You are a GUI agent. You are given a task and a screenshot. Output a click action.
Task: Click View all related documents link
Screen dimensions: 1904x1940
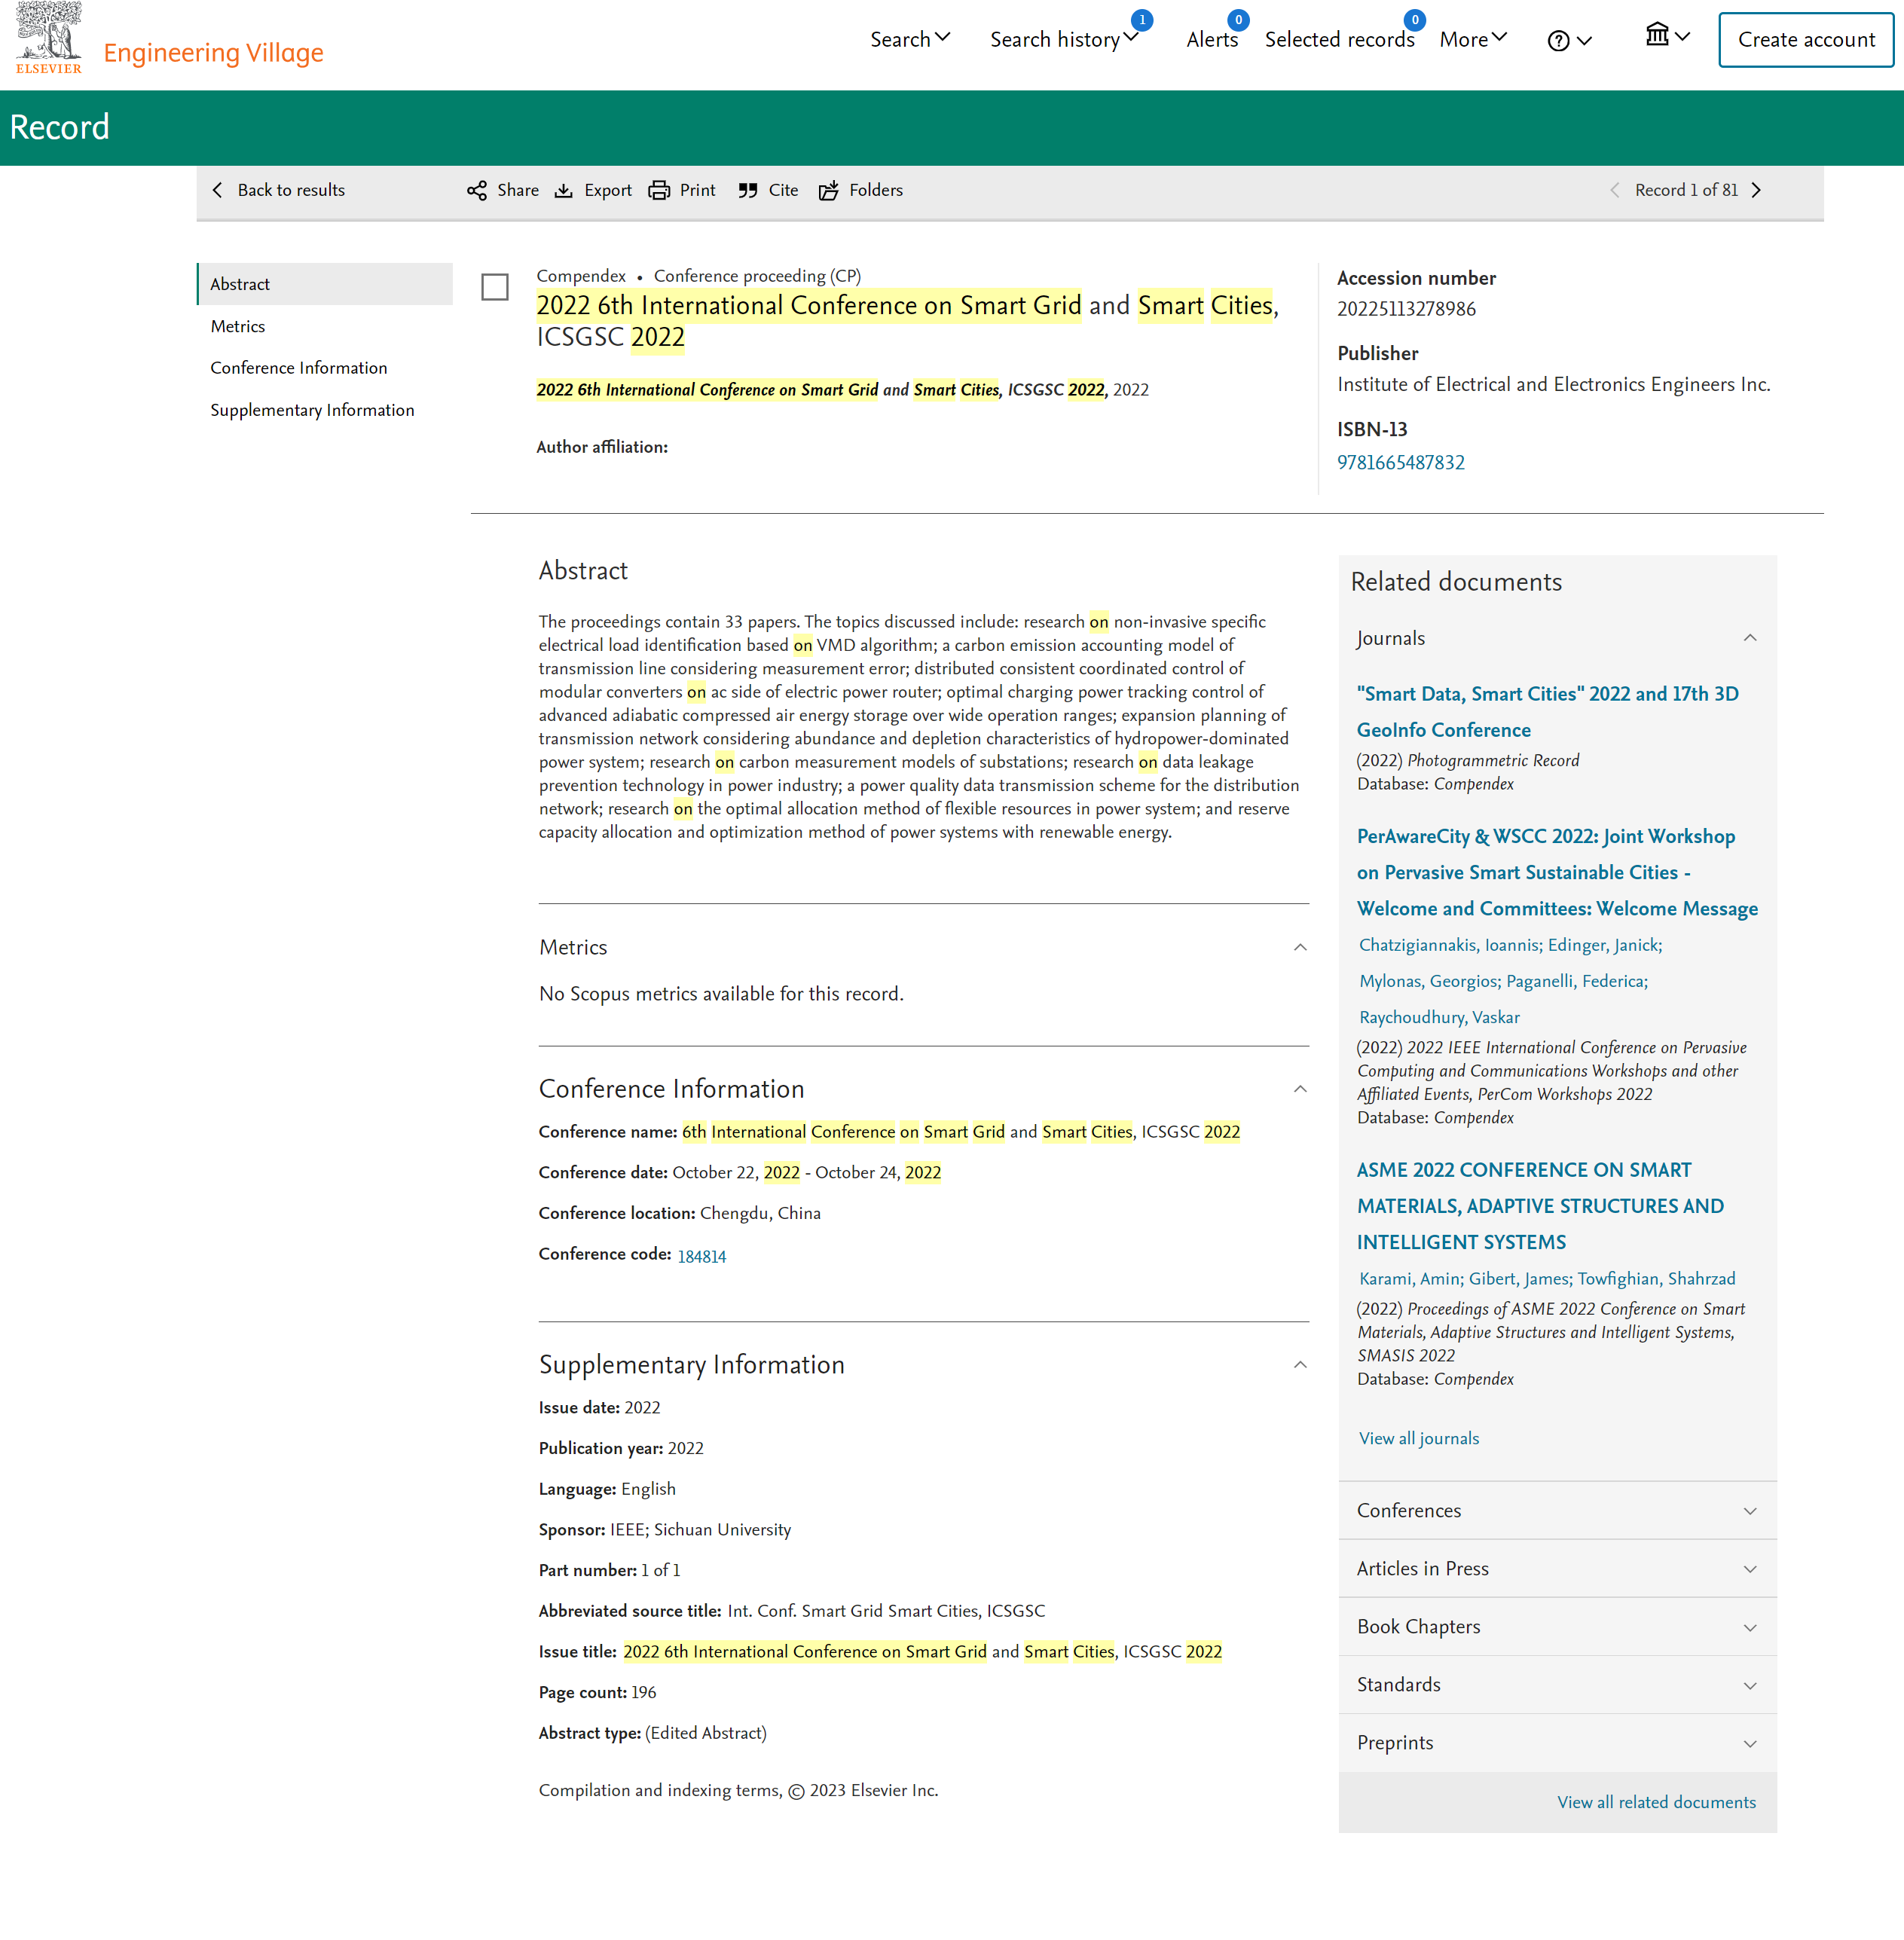[1656, 1802]
